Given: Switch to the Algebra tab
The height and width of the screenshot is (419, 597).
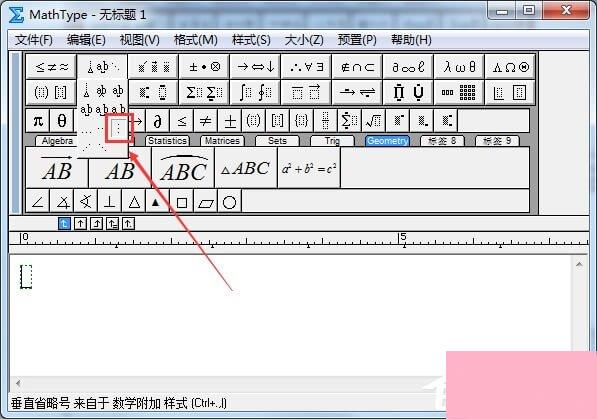Looking at the screenshot, I should (x=56, y=141).
